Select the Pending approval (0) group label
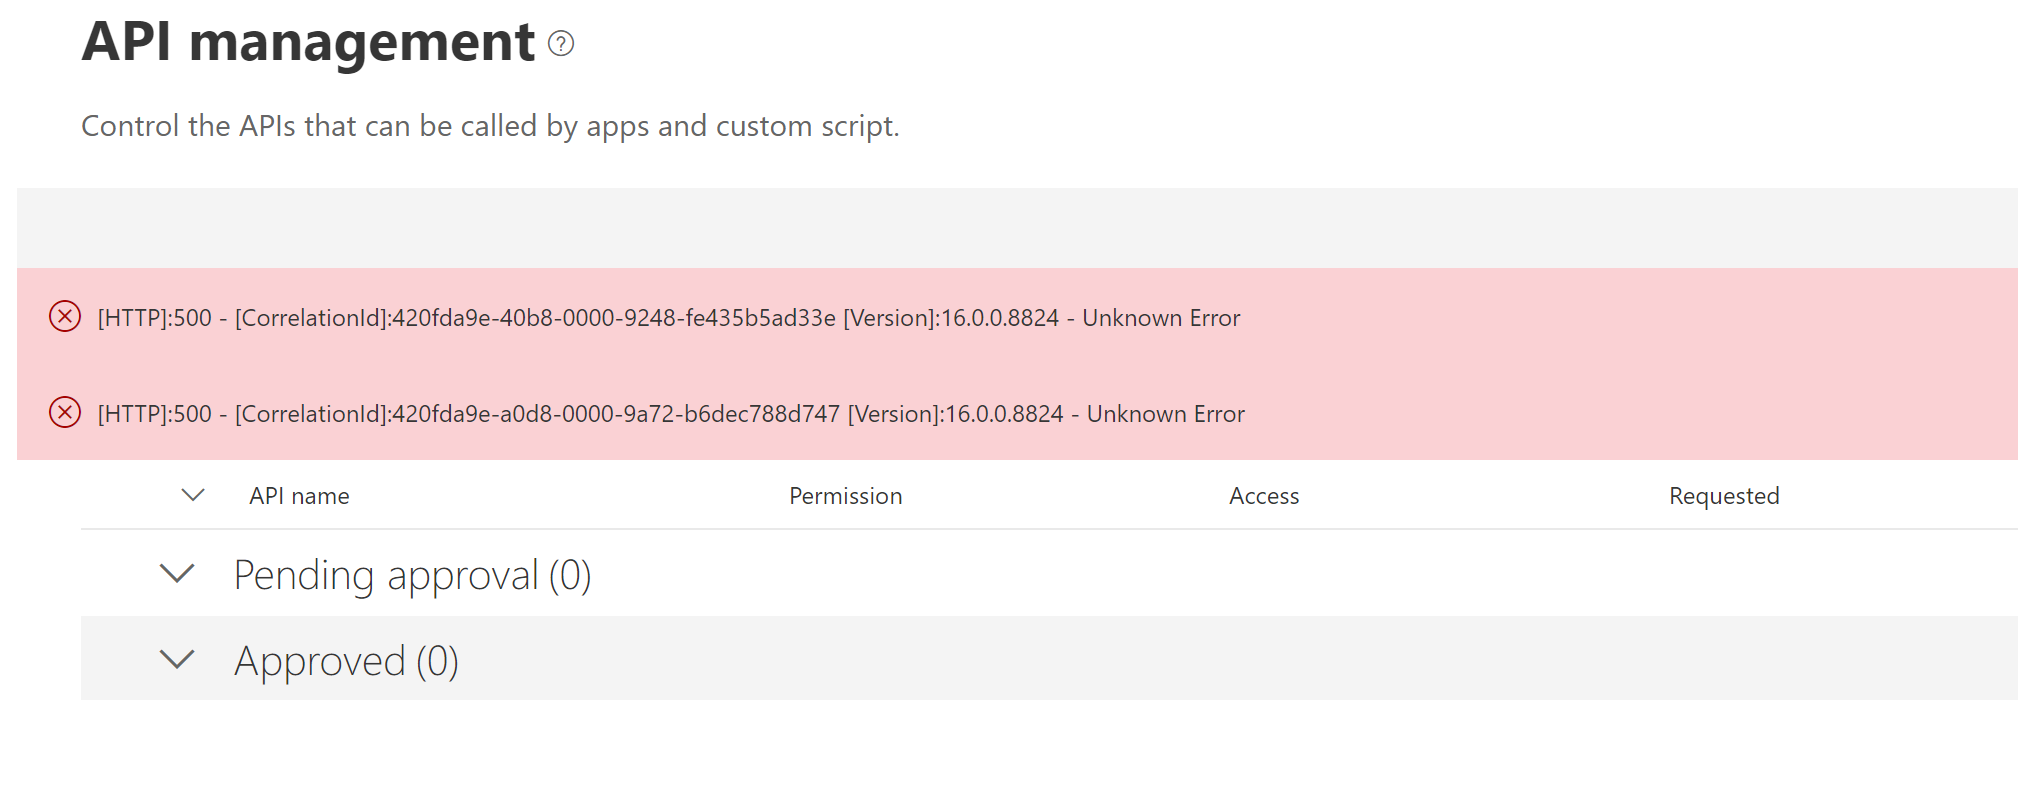Viewport: 2018px width, 805px height. pyautogui.click(x=412, y=575)
